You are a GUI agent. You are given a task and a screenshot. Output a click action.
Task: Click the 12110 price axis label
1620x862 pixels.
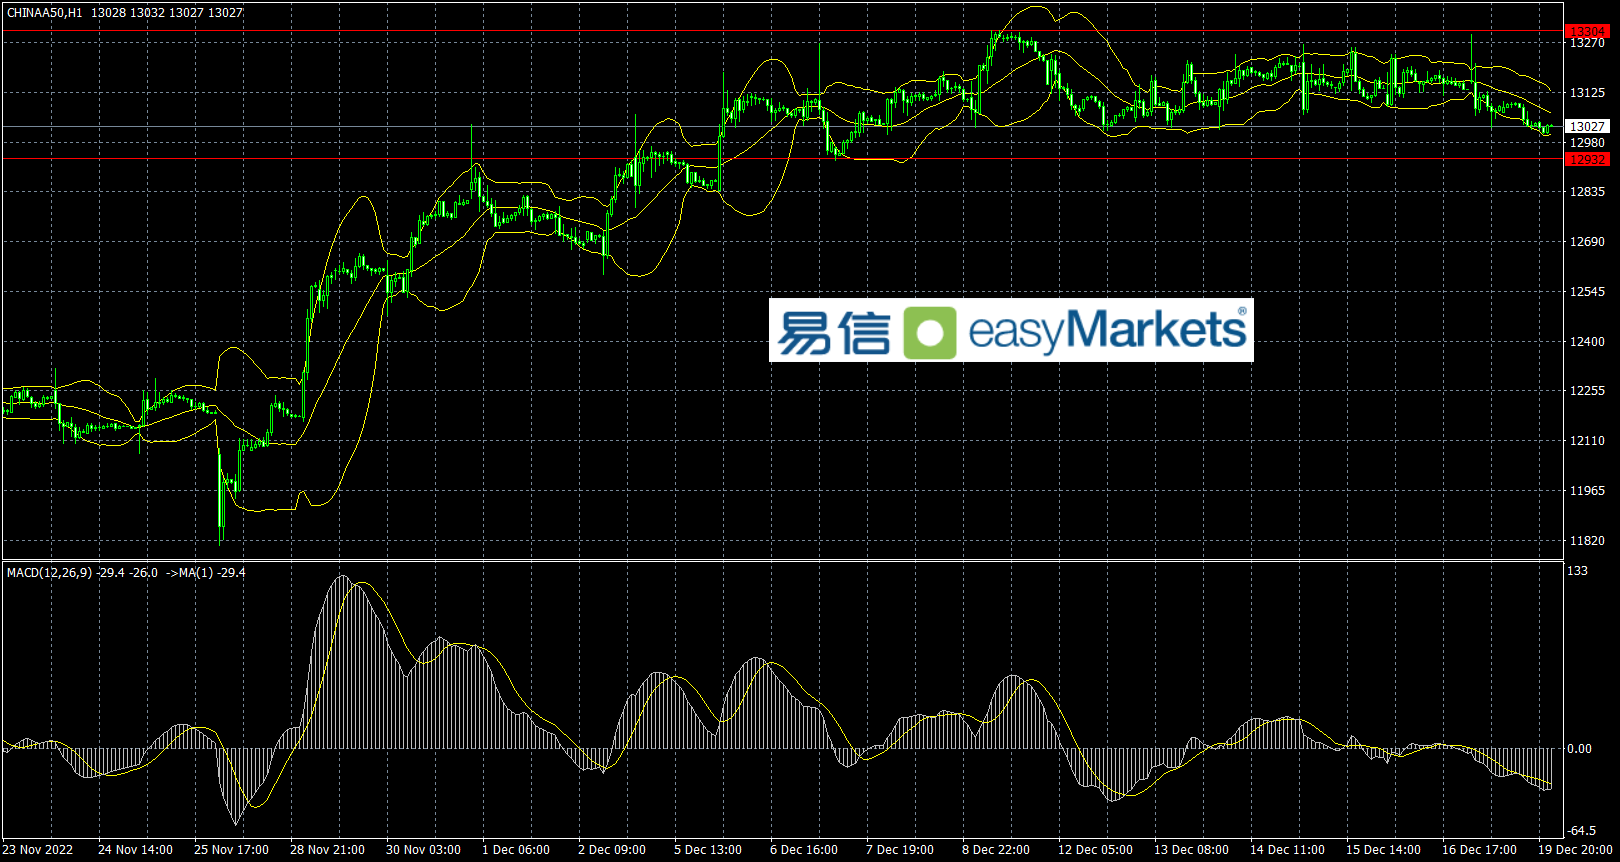point(1587,441)
